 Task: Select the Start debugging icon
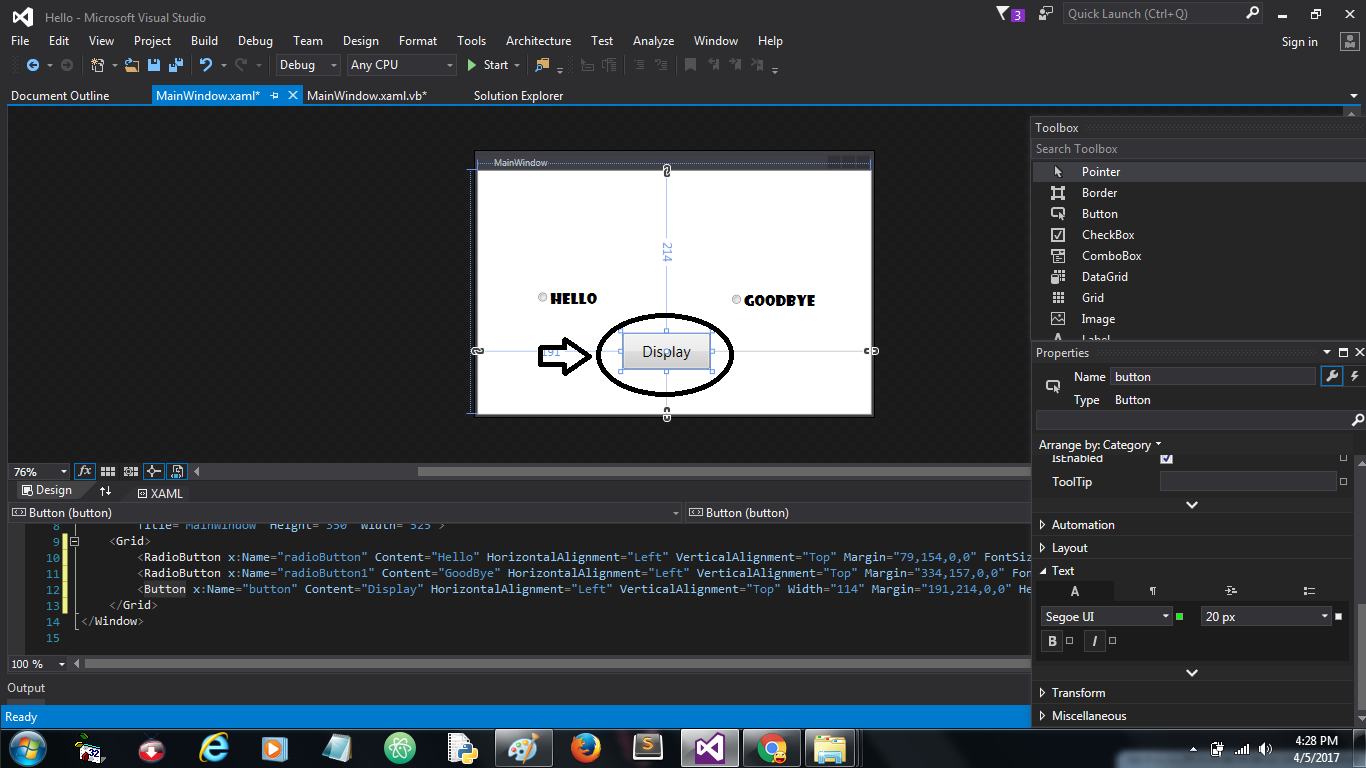click(472, 64)
